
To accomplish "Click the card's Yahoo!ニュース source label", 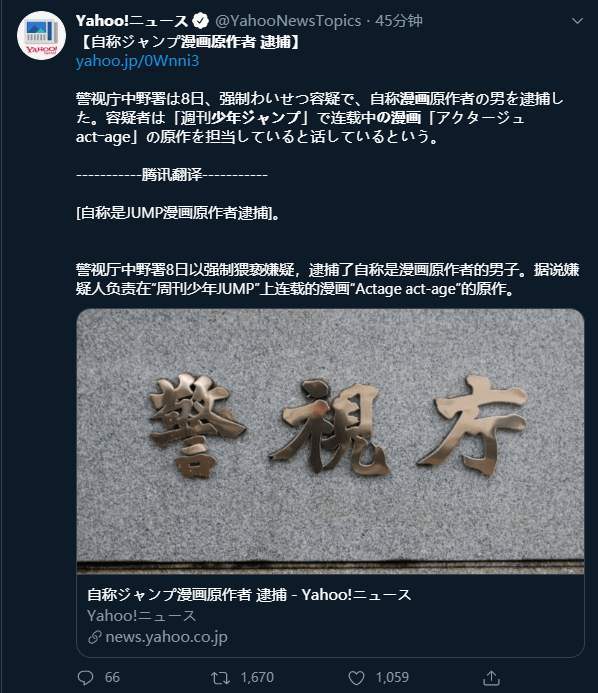I will [x=141, y=616].
